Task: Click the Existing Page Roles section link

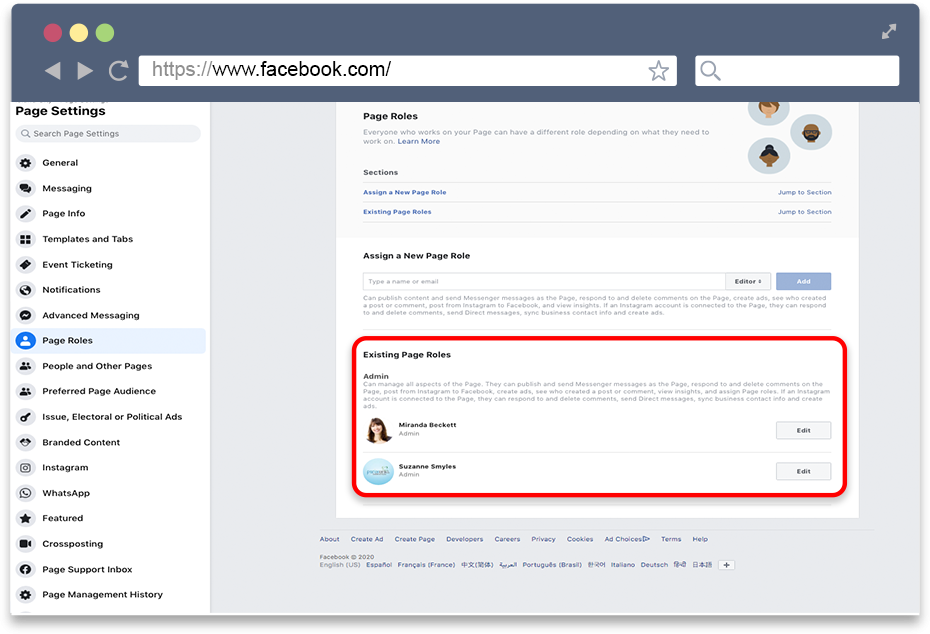Action: tap(397, 212)
